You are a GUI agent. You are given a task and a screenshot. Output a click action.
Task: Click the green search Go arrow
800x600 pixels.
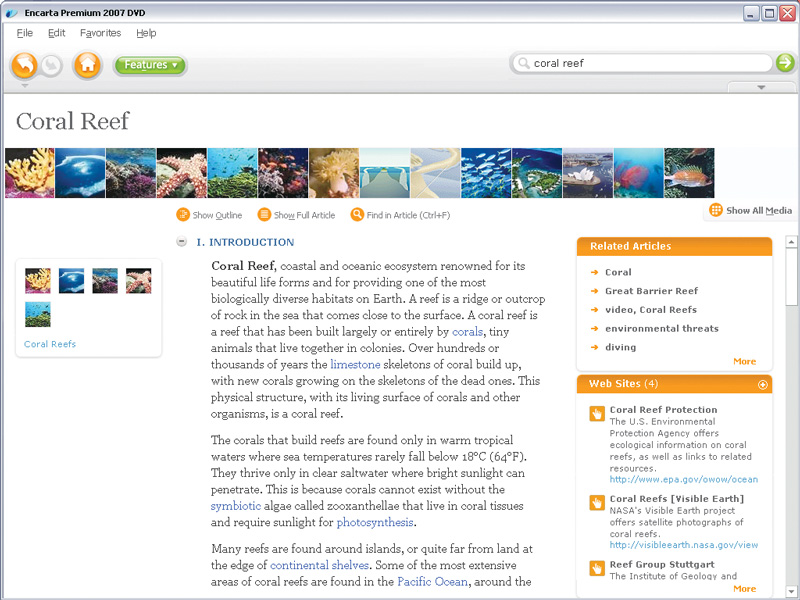[x=785, y=63]
